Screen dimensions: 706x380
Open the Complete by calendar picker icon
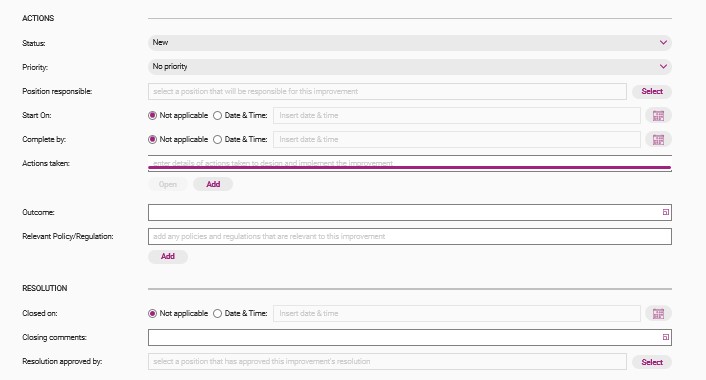click(658, 140)
